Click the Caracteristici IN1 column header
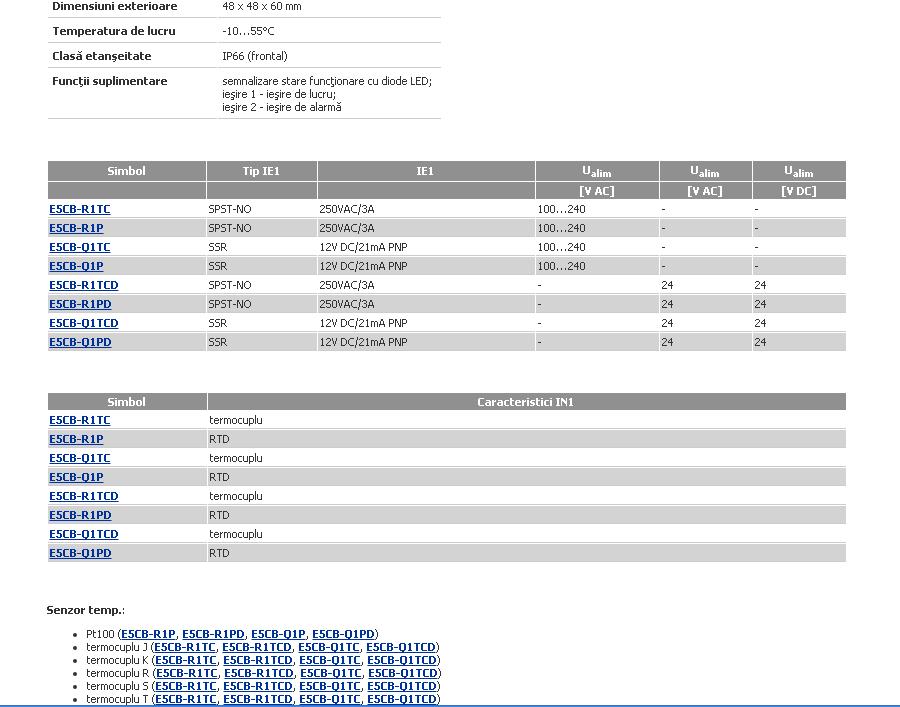This screenshot has height=707, width=900. (x=526, y=402)
